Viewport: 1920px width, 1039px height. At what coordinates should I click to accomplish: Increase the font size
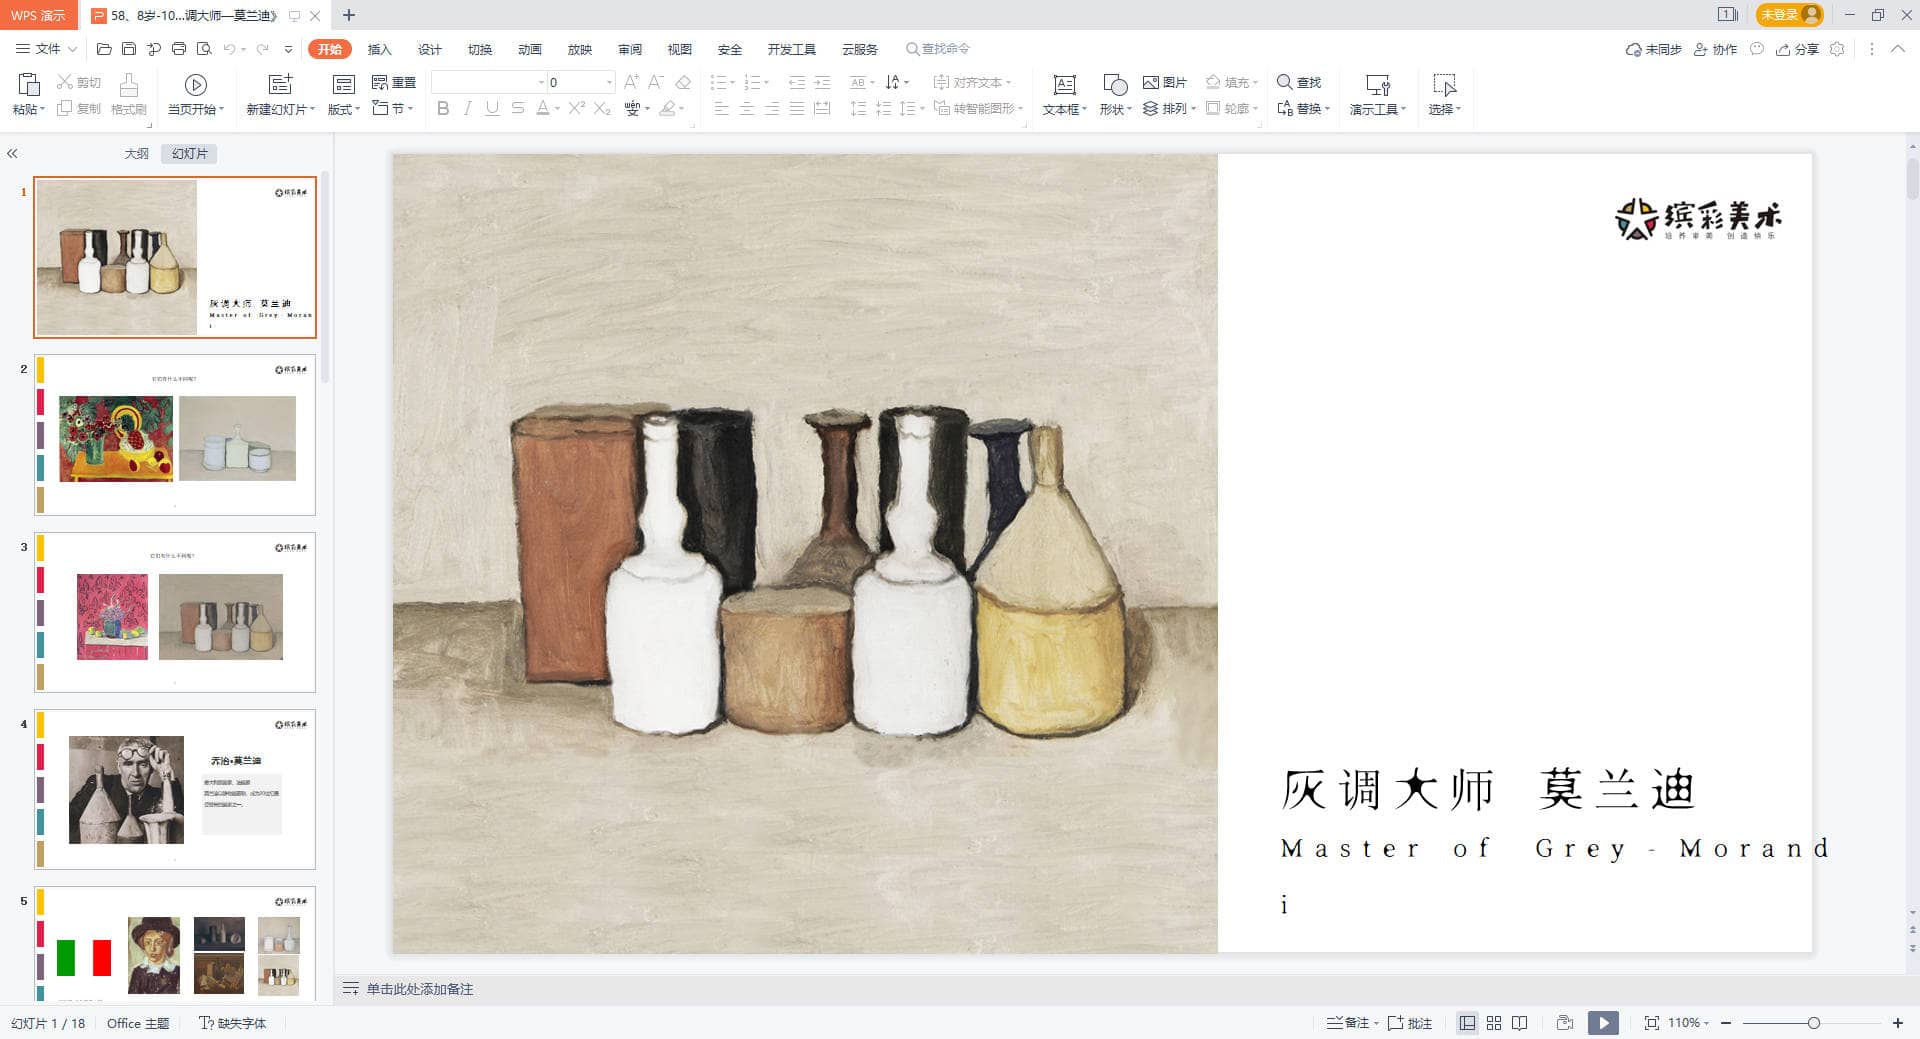631,82
